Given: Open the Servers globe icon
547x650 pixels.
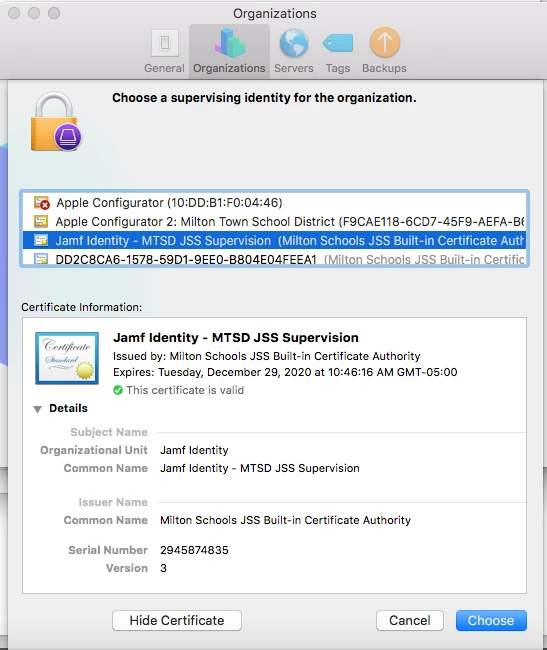Looking at the screenshot, I should pyautogui.click(x=294, y=43).
